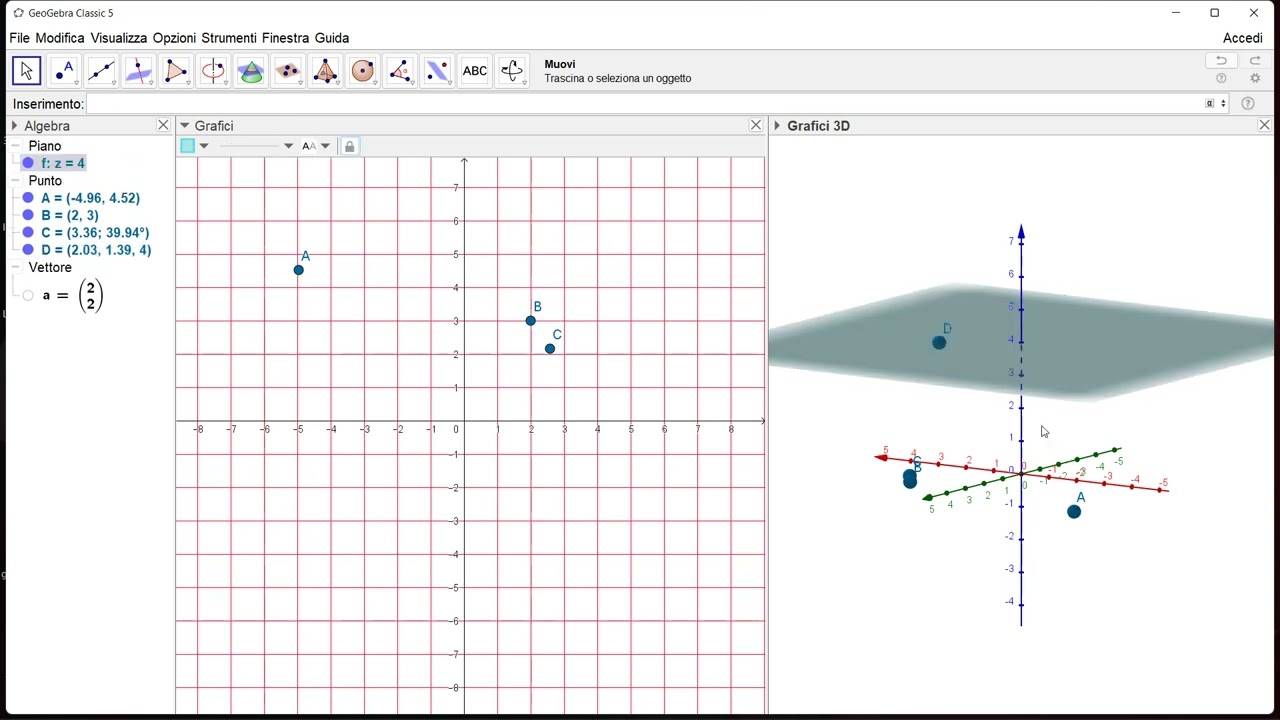
Task: Click point C in the 2D graphics view
Action: pos(550,349)
